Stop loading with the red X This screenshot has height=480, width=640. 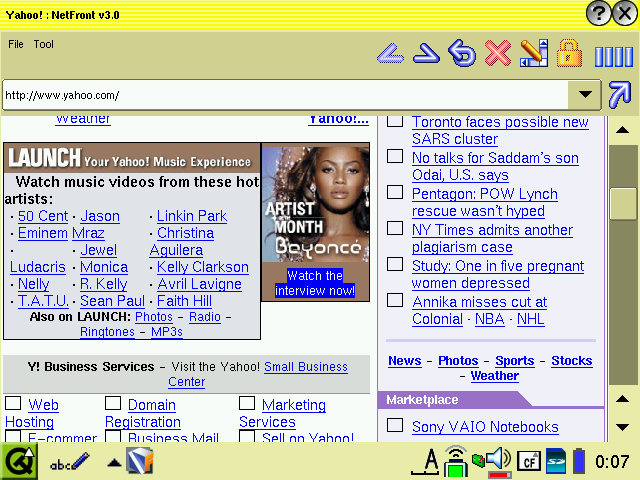point(497,53)
